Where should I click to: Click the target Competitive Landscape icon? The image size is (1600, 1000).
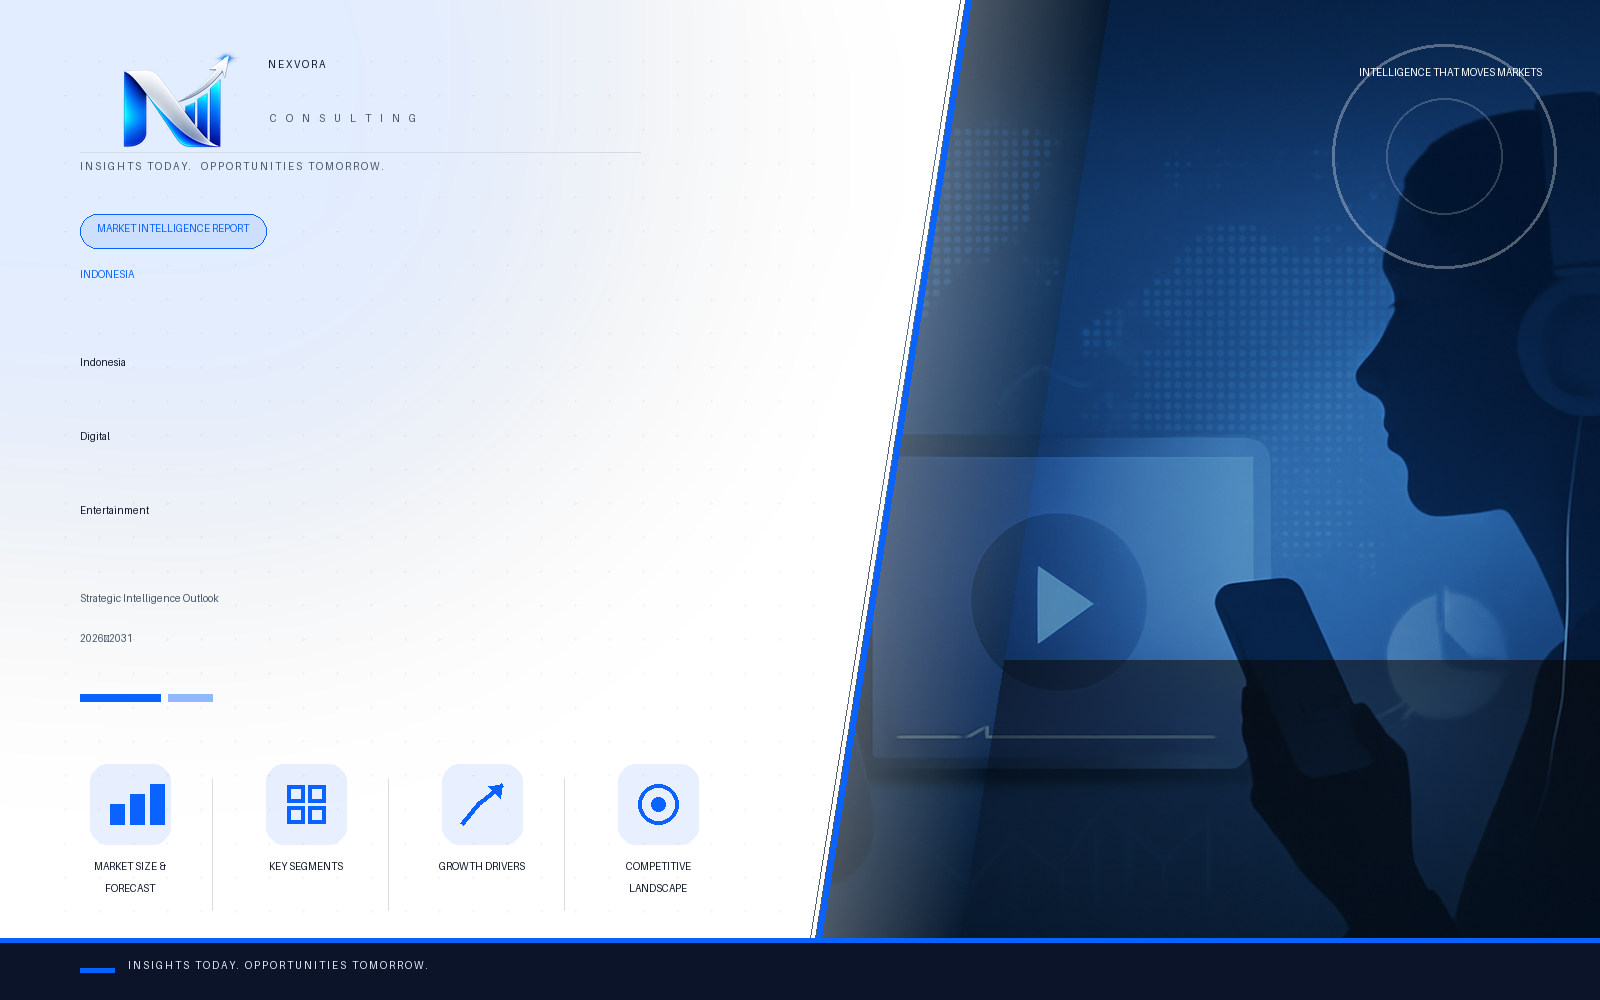658,804
